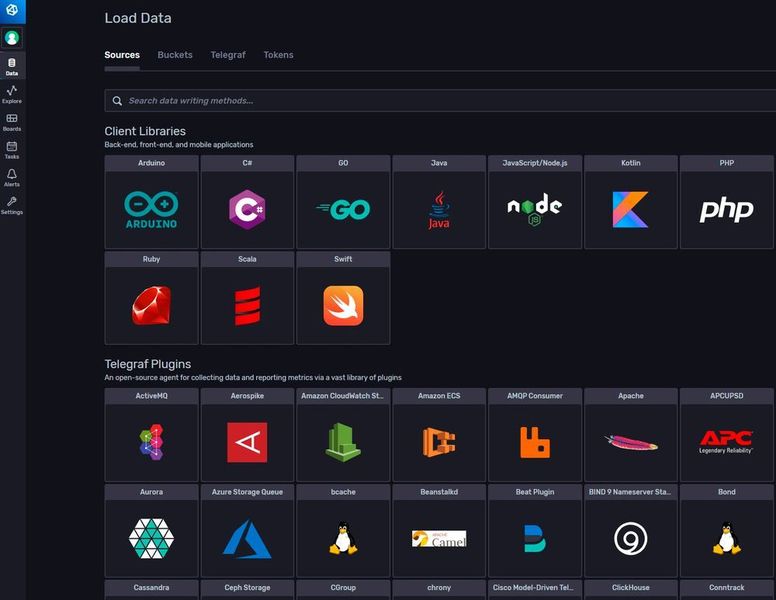
Task: Select the Ruby gem logo
Action: (151, 305)
